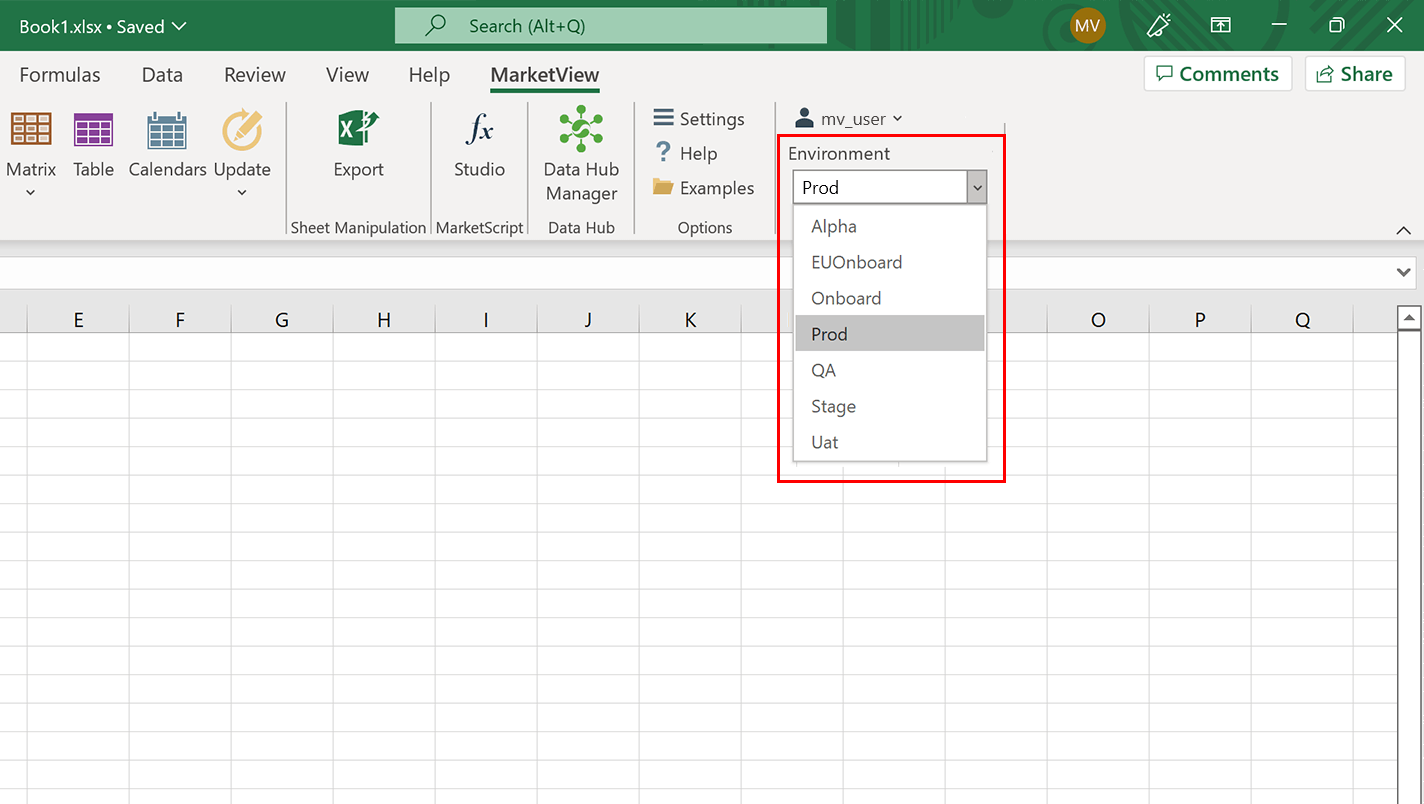Select column F header
The width and height of the screenshot is (1424, 804).
(180, 320)
